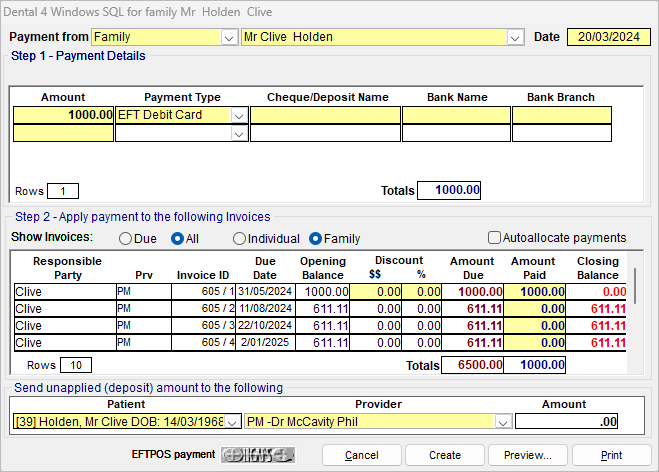This screenshot has width=659, height=472.
Task: Click Amount Due 1000.00 for invoice 605 / 1
Action: coord(472,292)
